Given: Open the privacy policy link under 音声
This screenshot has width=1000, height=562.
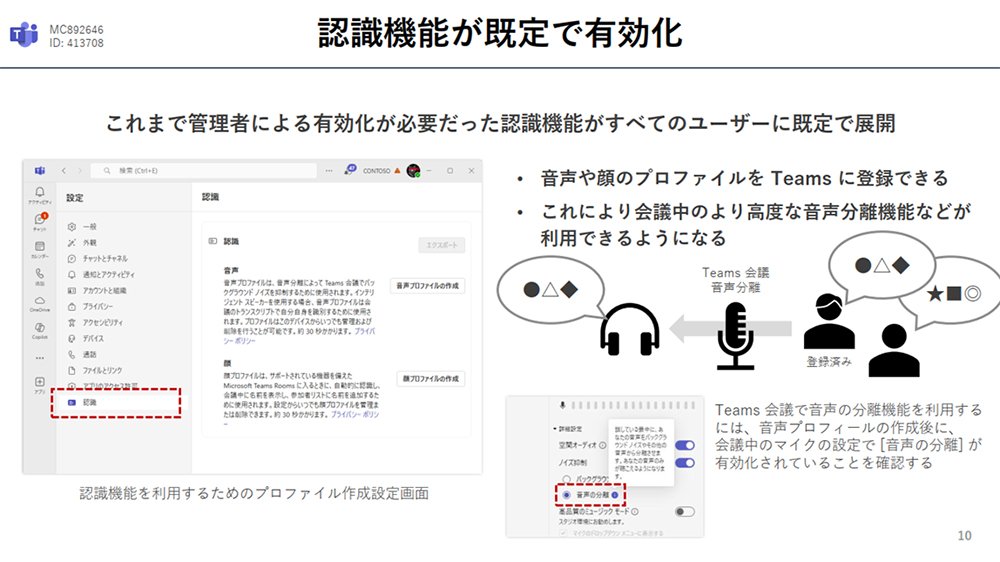Looking at the screenshot, I should [365, 332].
